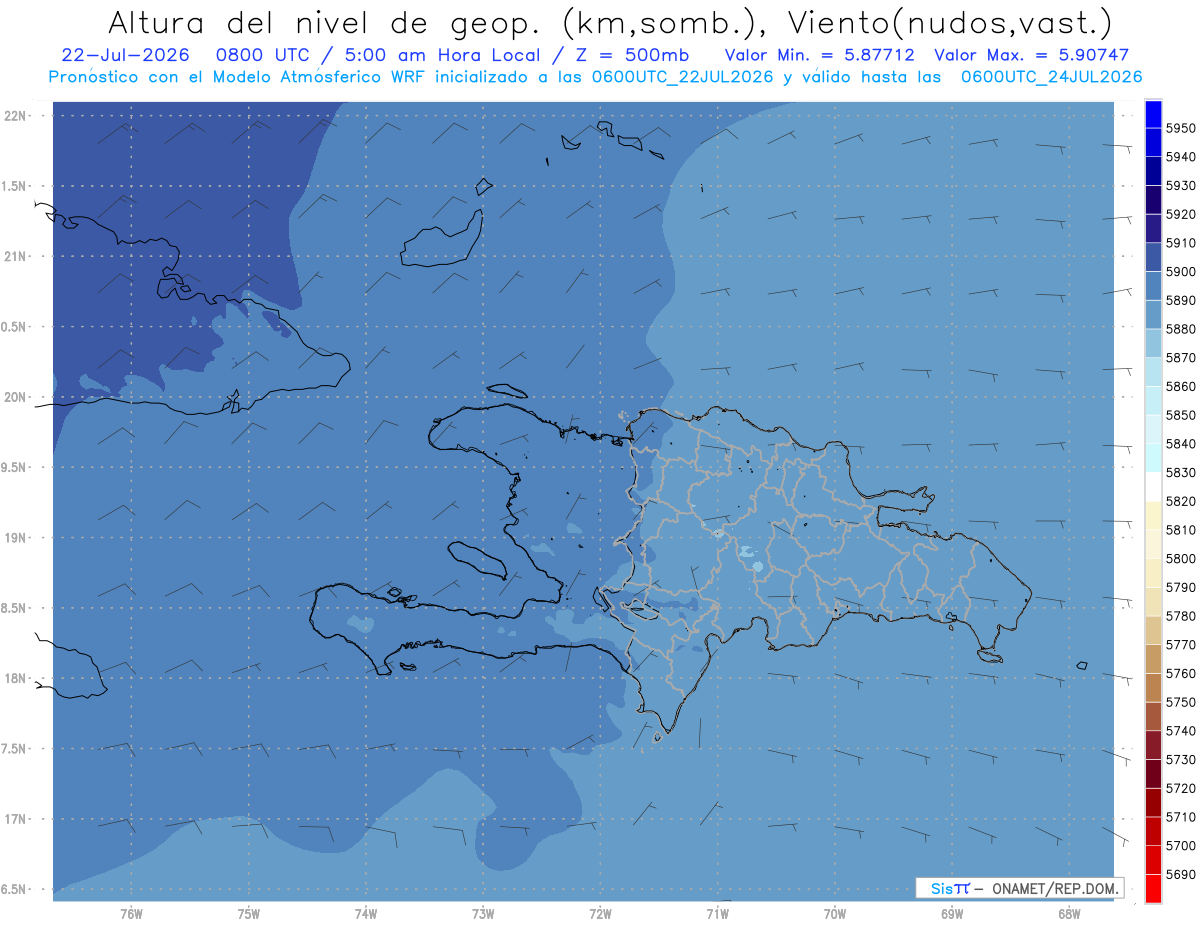Click the 20N latitude label
The width and height of the screenshot is (1200, 927).
pyautogui.click(x=16, y=397)
